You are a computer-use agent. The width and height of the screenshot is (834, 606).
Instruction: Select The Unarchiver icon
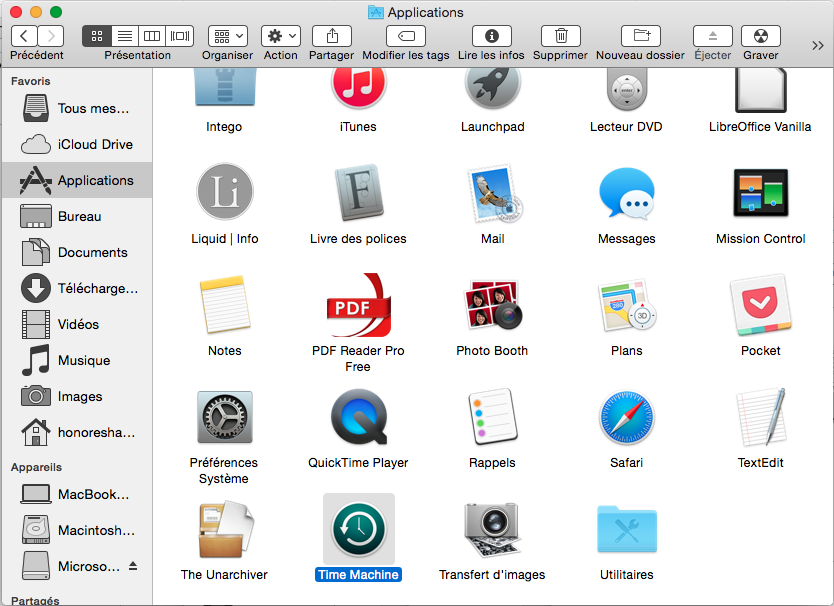pyautogui.click(x=227, y=529)
